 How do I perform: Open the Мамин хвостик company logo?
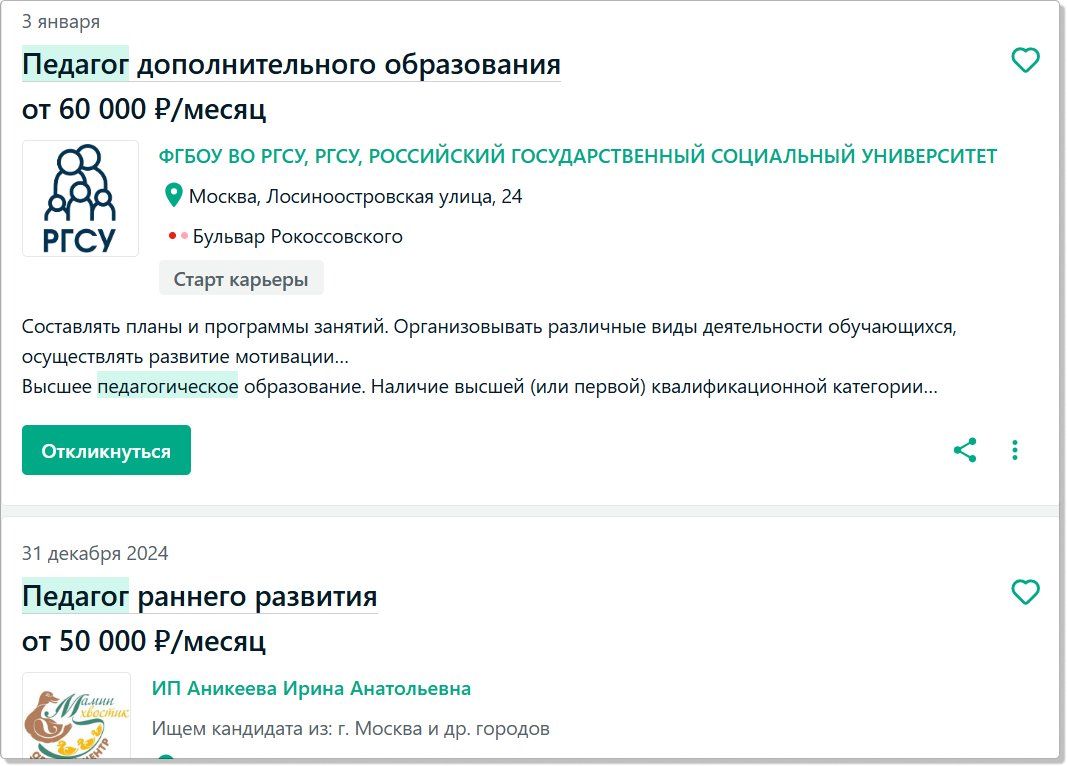pos(76,716)
